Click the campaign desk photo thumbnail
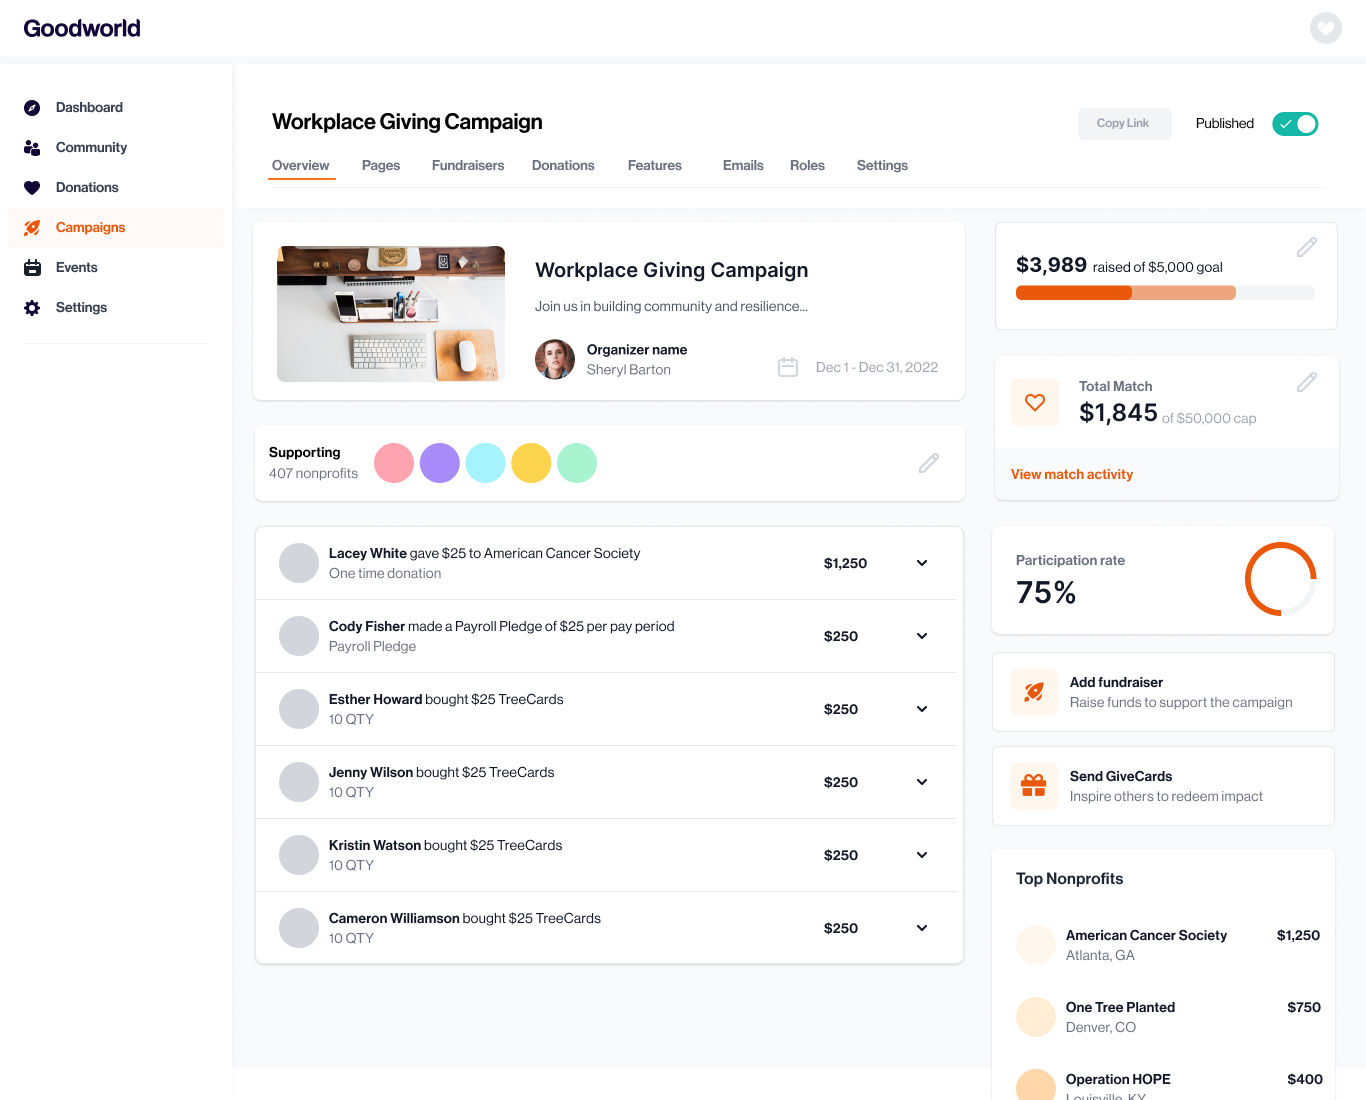 391,313
